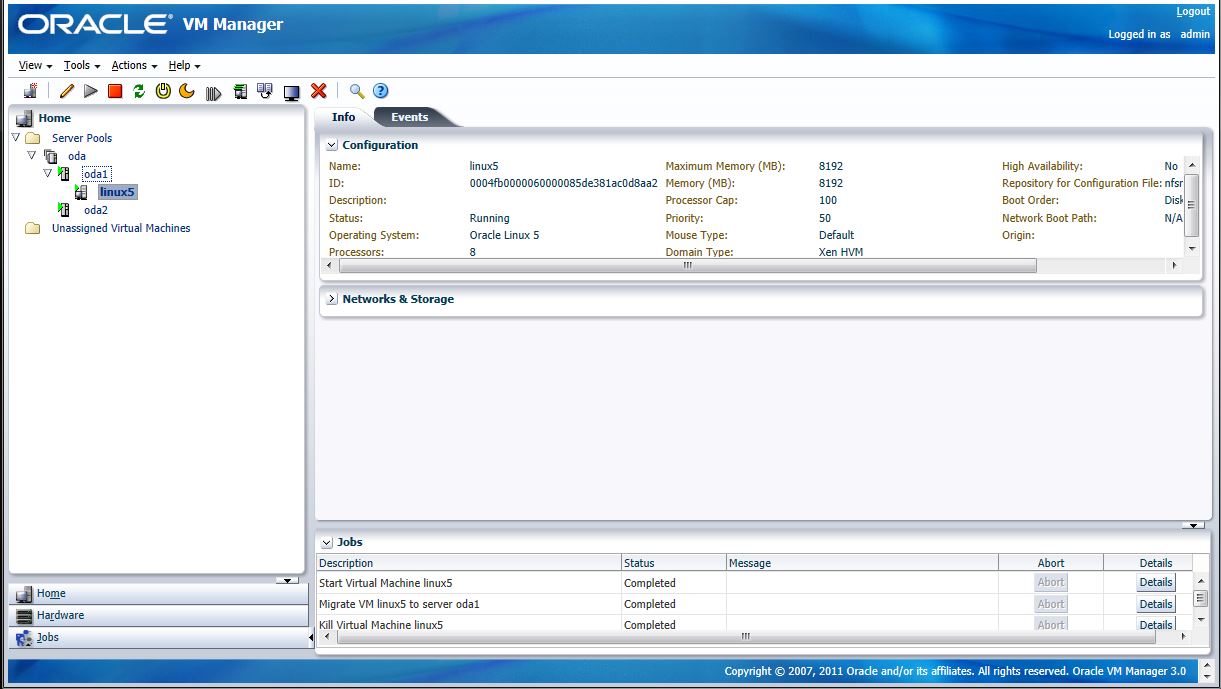Click the oda1 server icon in the tree
1221x689 pixels.
tap(64, 174)
